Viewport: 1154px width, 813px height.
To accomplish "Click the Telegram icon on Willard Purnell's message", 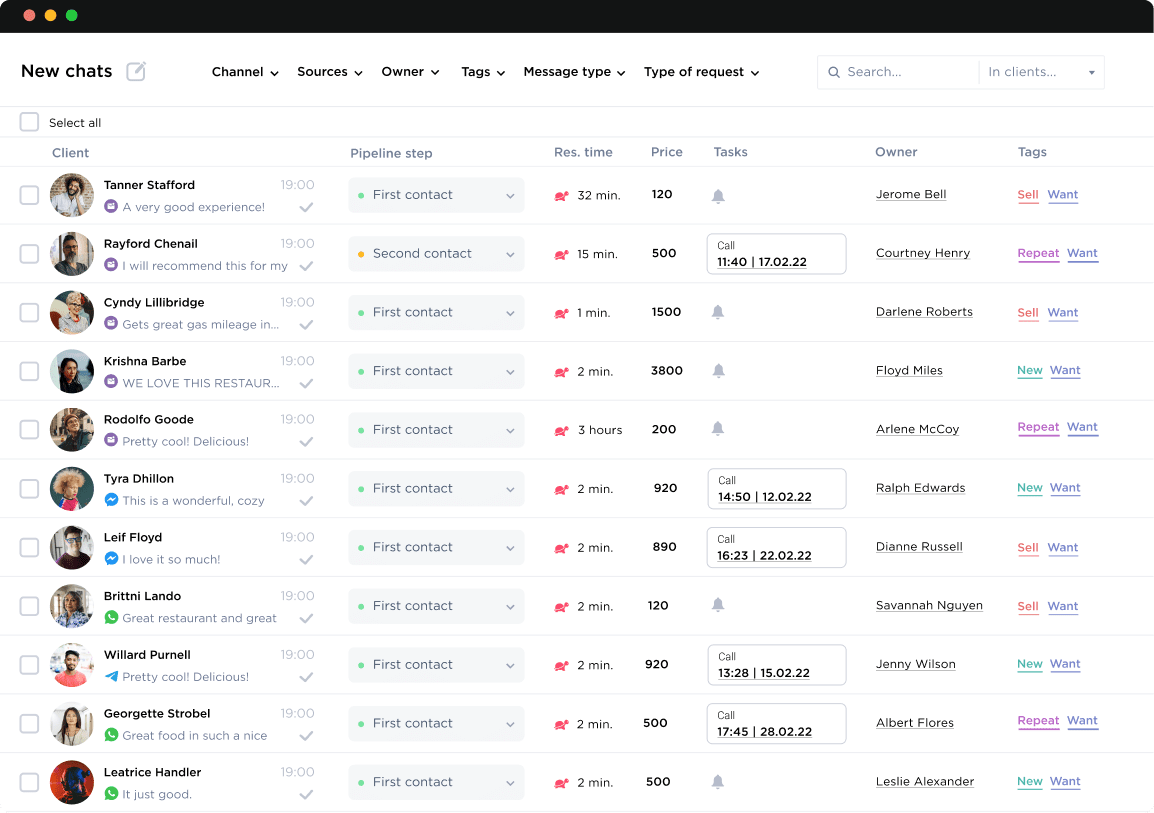I will pyautogui.click(x=111, y=677).
